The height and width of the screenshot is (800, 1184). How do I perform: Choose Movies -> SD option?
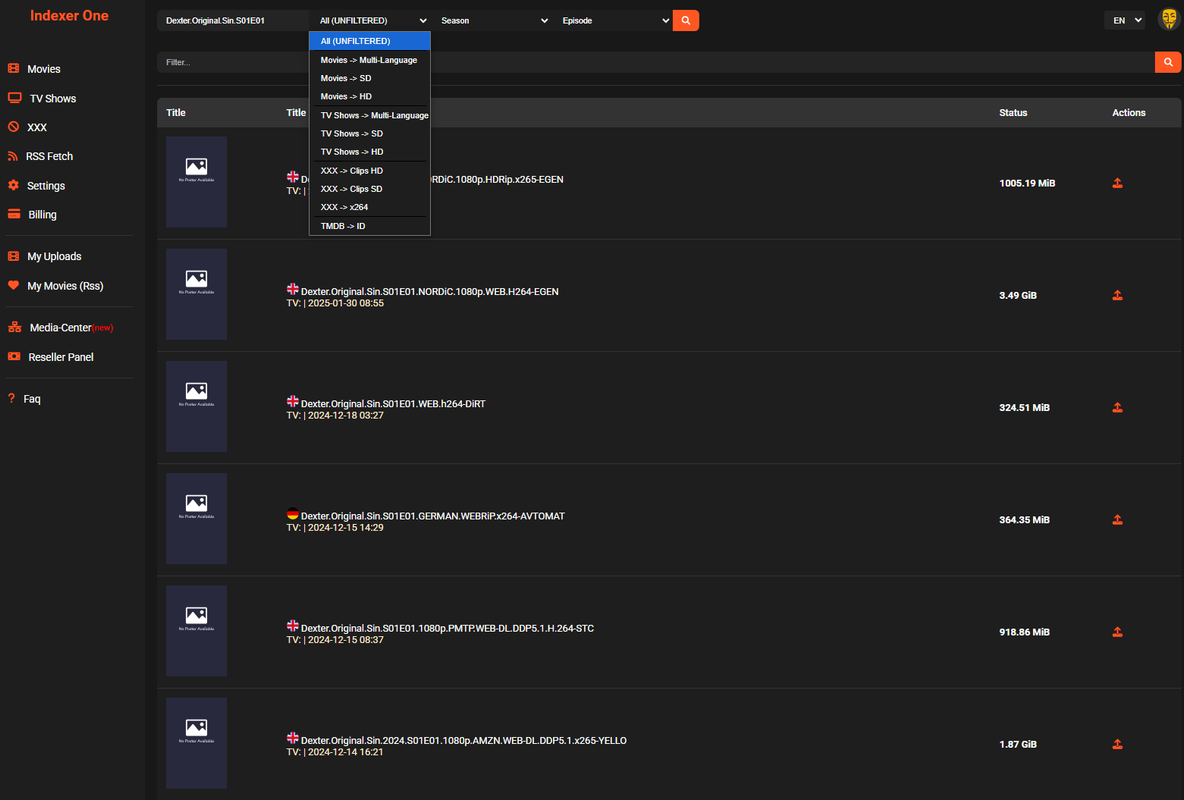370,78
